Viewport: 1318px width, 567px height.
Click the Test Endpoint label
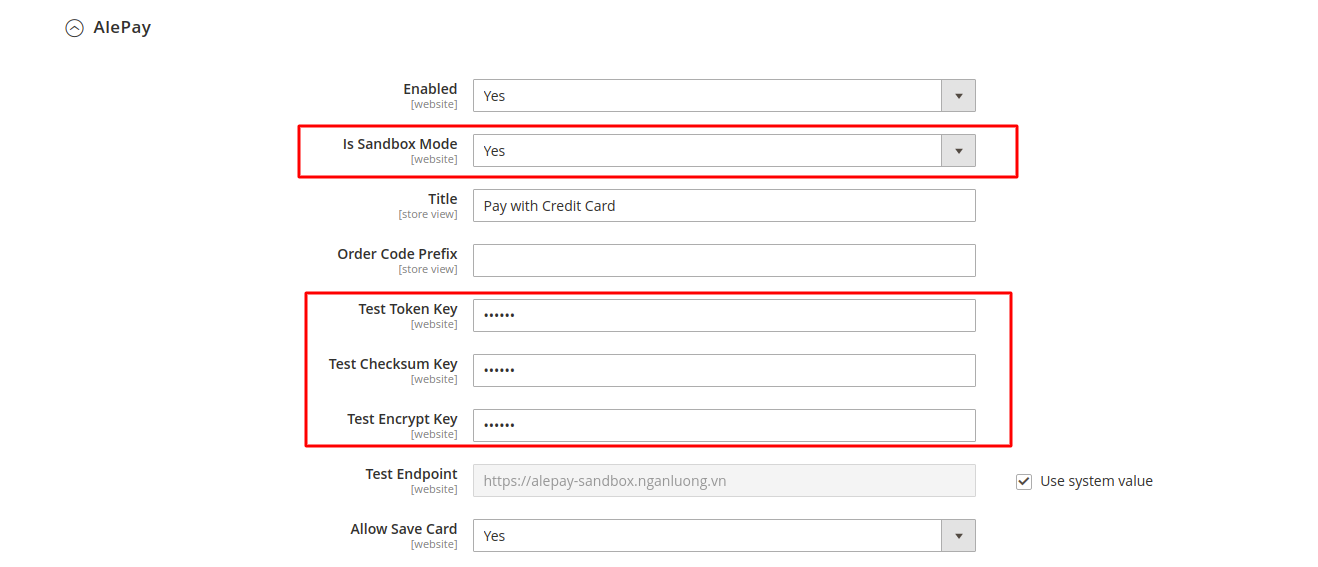411,474
